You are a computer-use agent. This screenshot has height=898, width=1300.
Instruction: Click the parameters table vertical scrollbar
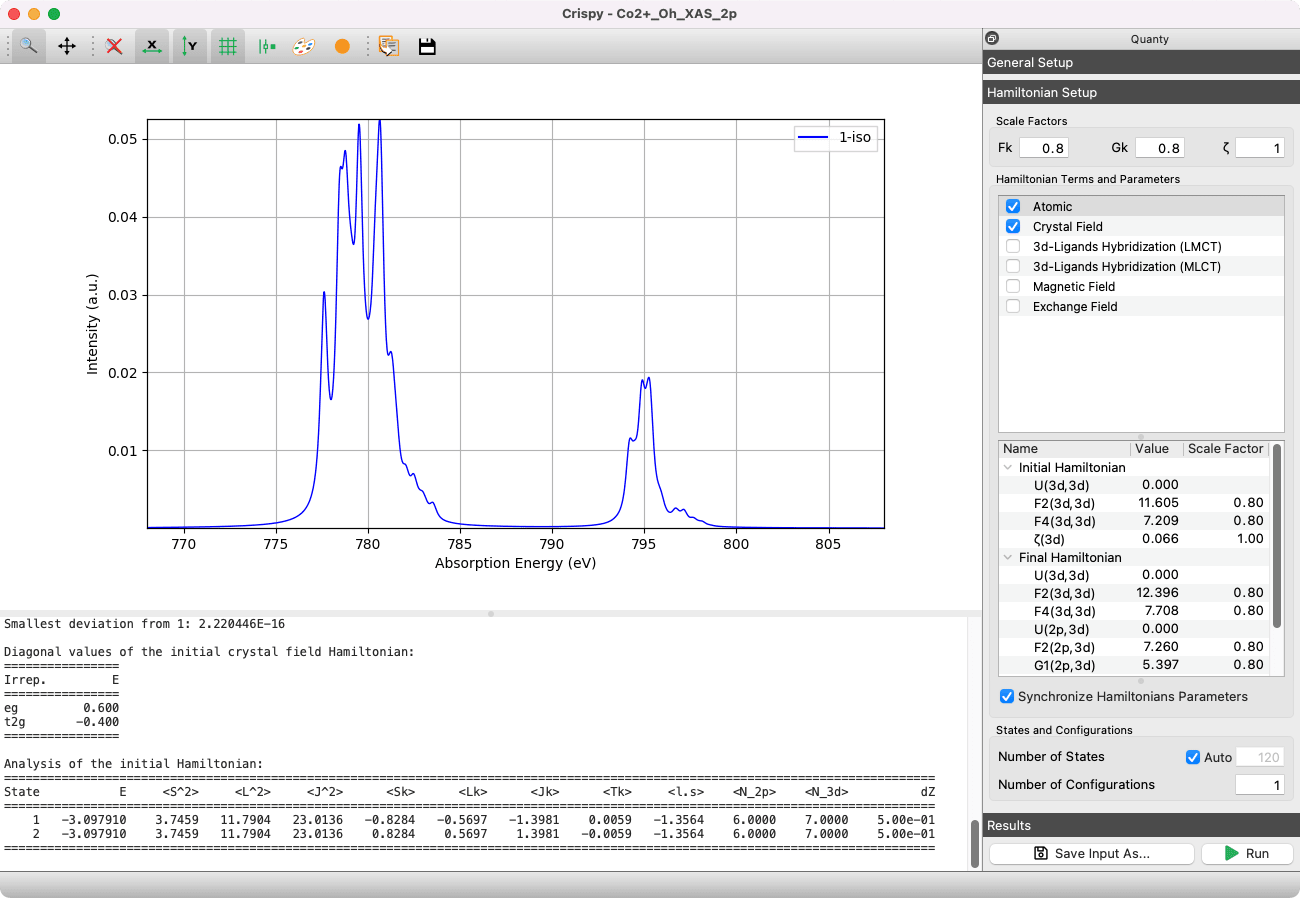1277,535
